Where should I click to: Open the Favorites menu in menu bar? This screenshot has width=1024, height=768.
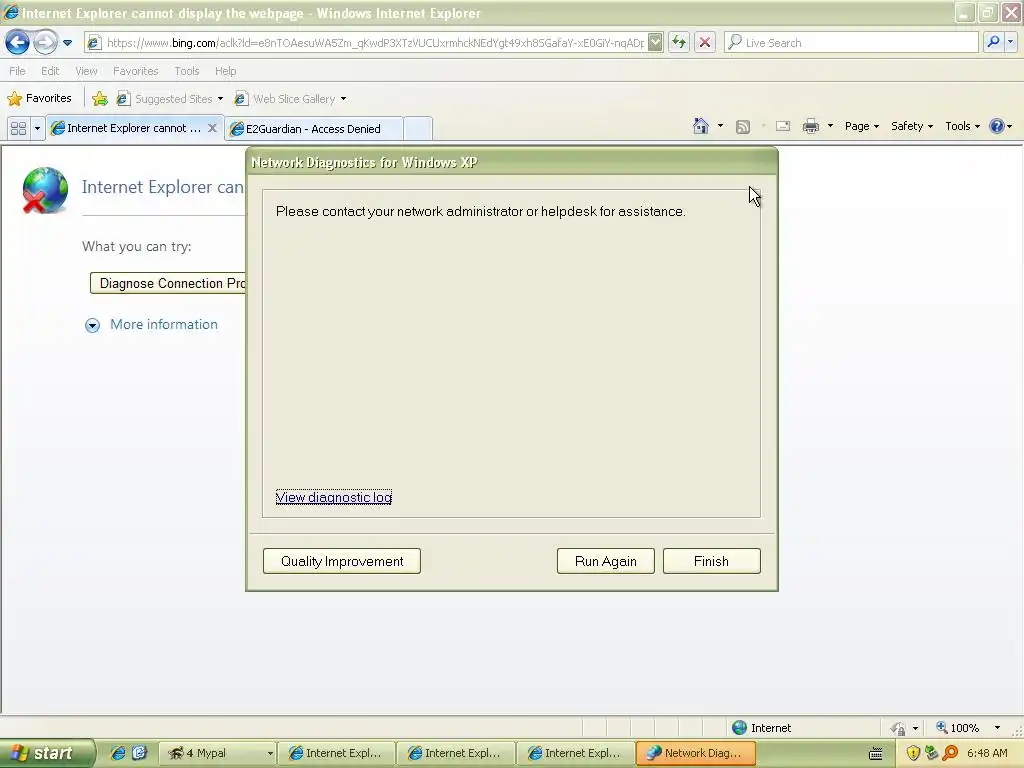tap(135, 71)
